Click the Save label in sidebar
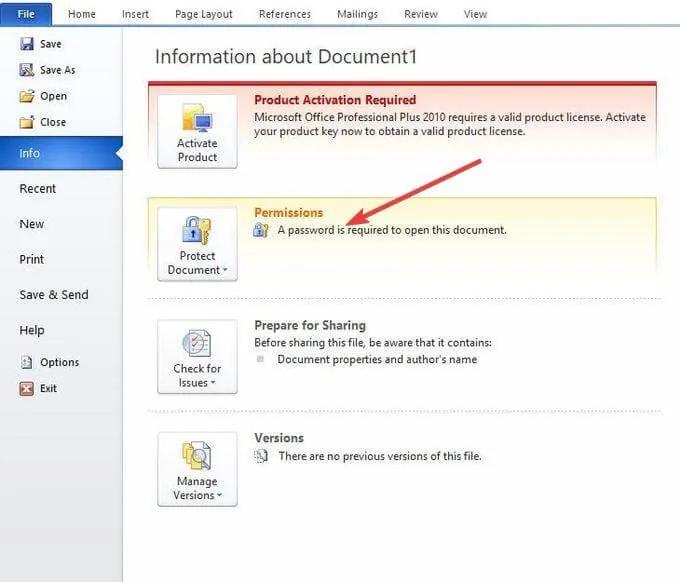The image size is (680, 582). 51,44
